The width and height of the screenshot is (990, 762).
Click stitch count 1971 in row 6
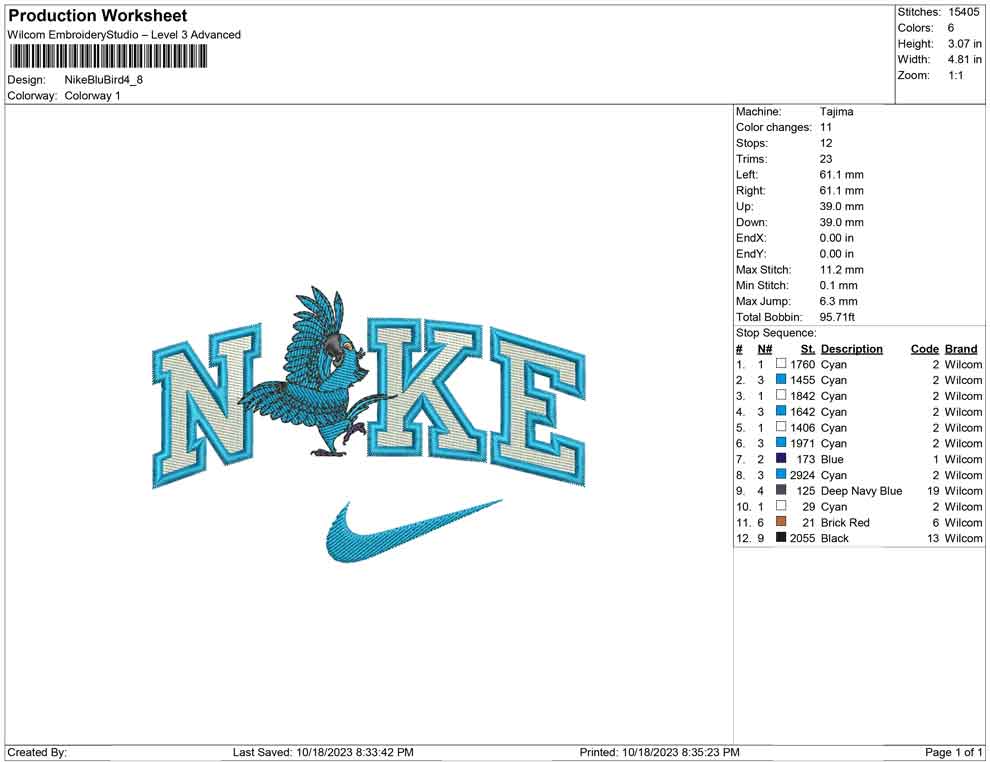tap(802, 443)
